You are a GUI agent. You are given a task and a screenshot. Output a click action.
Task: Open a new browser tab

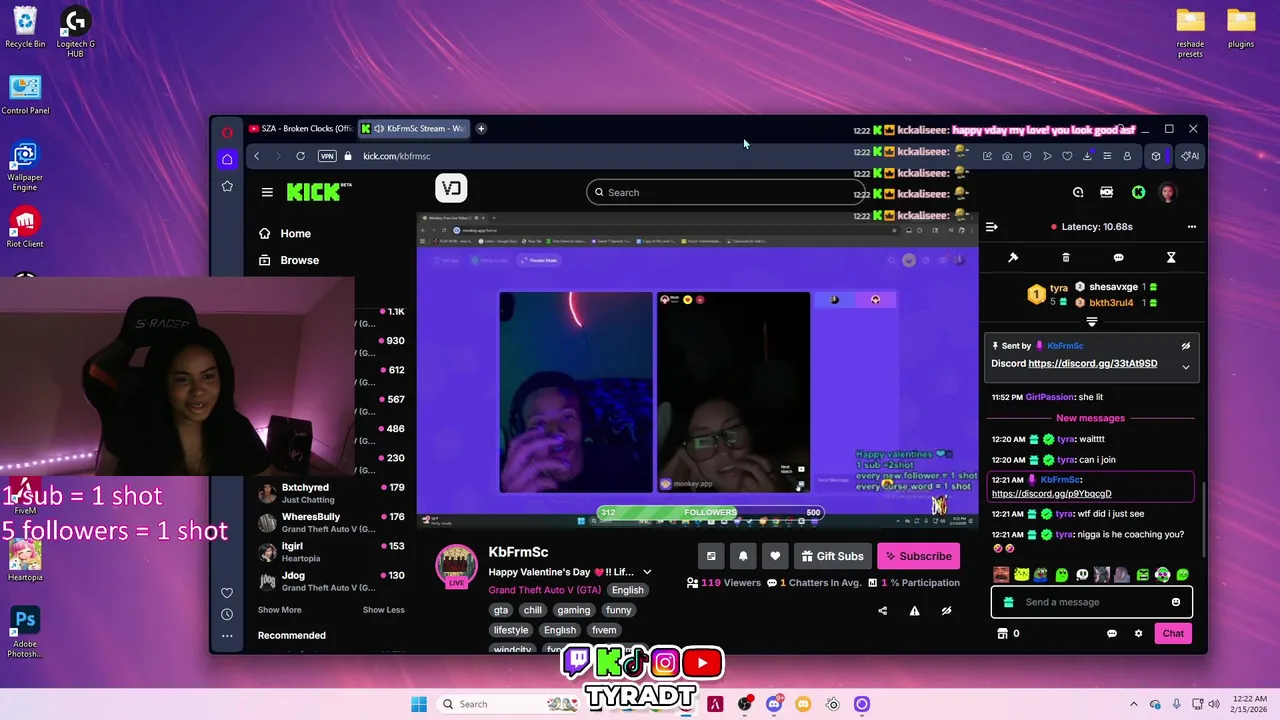click(x=481, y=128)
